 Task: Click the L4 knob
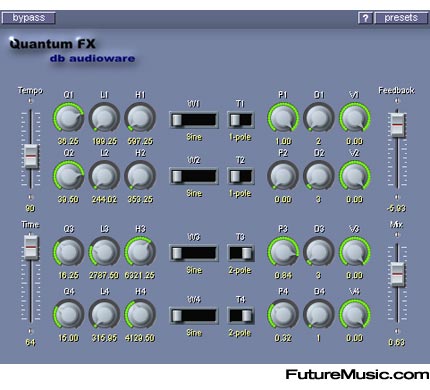tap(104, 315)
